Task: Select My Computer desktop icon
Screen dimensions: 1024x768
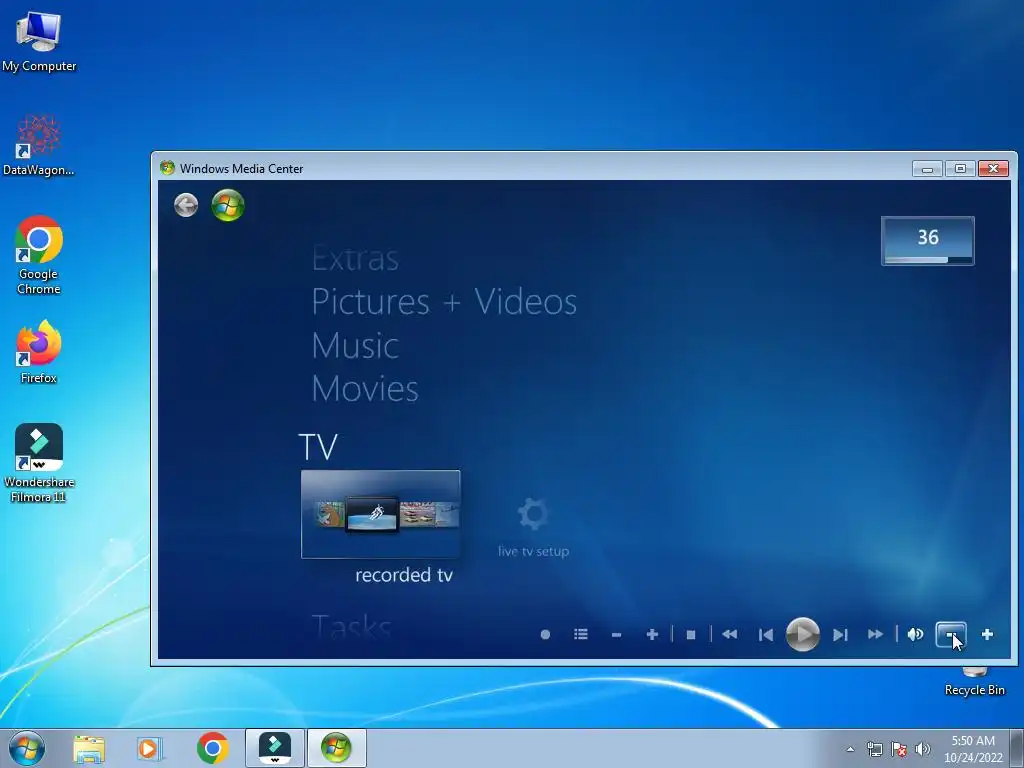Action: pos(39,41)
